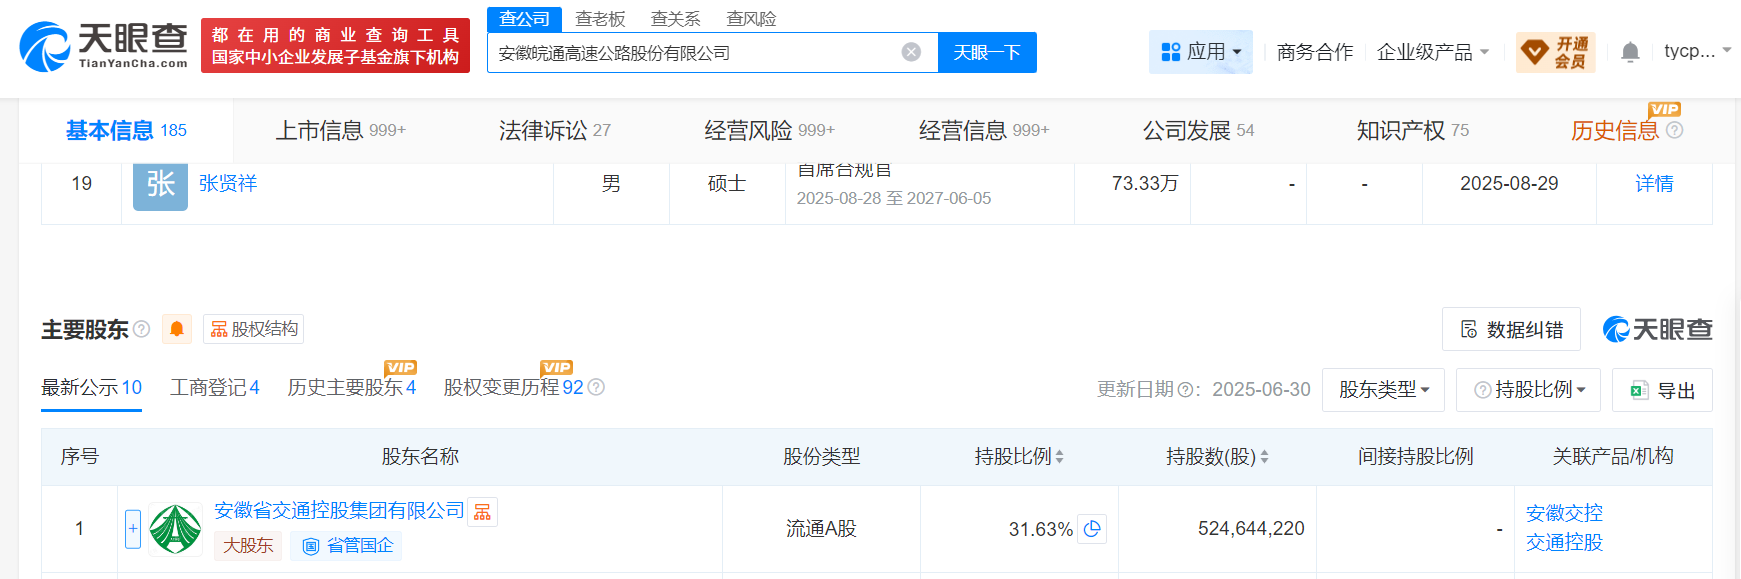Switch to 法律诉讼 tab
The image size is (1741, 579).
pos(554,130)
